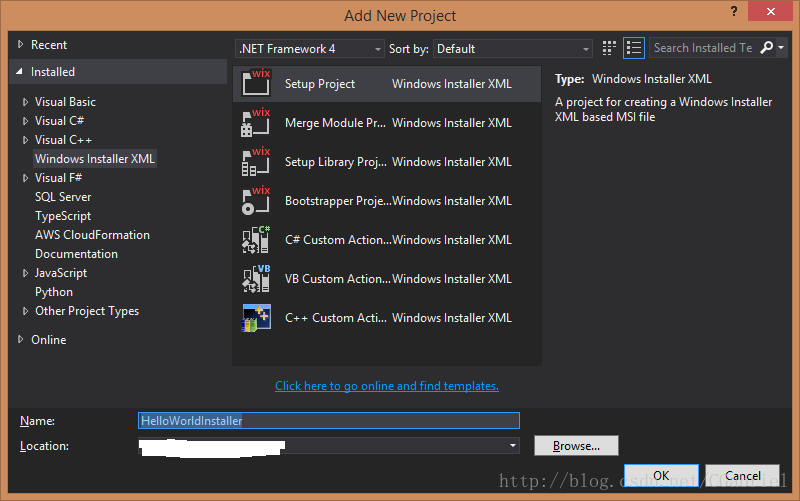Select Documentation category
Screen dimensions: 800x501
pos(76,254)
